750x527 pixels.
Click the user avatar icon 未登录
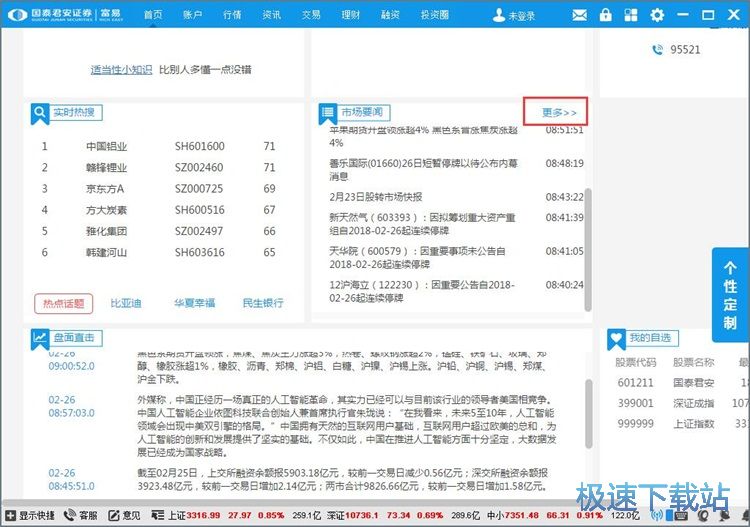click(499, 15)
